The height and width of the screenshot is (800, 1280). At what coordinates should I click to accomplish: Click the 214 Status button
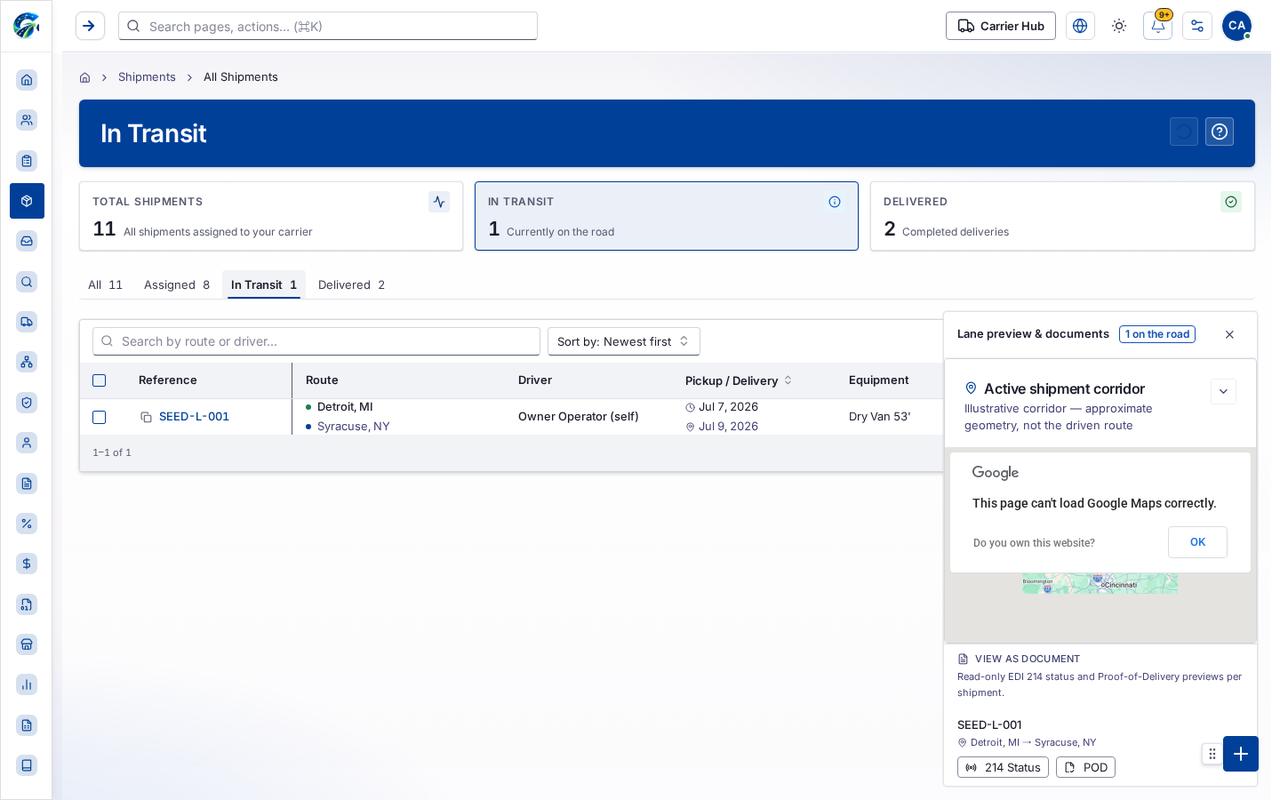pyautogui.click(x=1003, y=767)
